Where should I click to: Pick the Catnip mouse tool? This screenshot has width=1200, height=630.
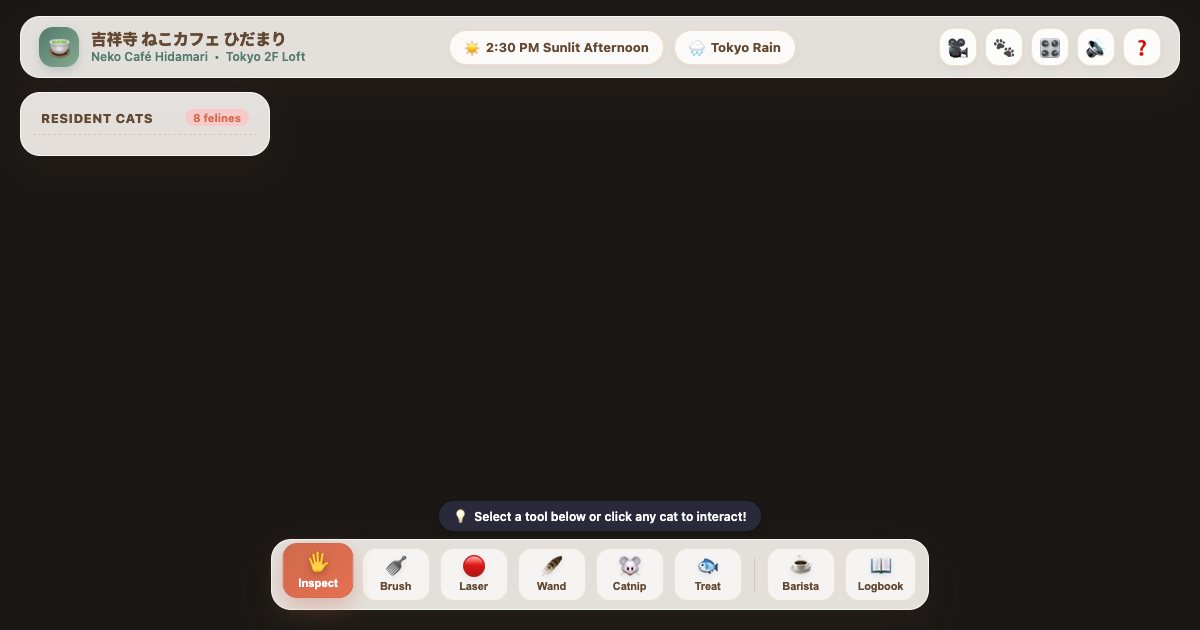click(630, 575)
